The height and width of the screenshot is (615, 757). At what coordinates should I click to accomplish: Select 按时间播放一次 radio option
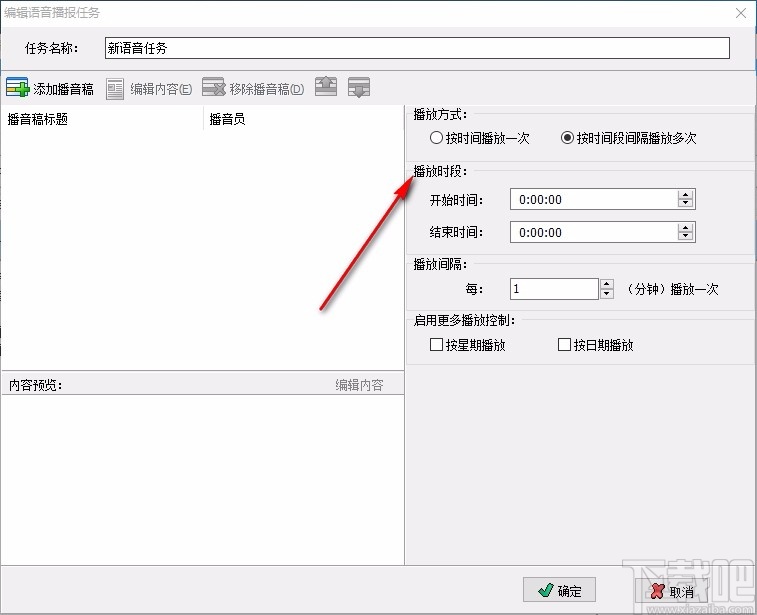[479, 138]
